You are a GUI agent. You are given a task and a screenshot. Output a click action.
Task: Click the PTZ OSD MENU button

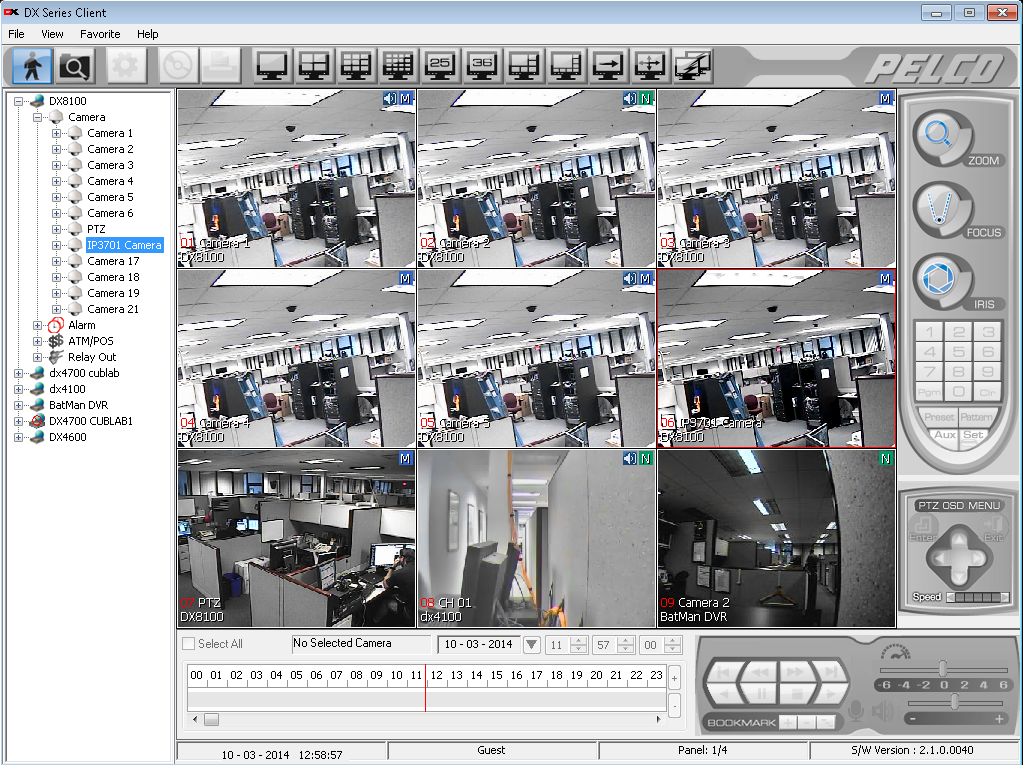click(959, 505)
